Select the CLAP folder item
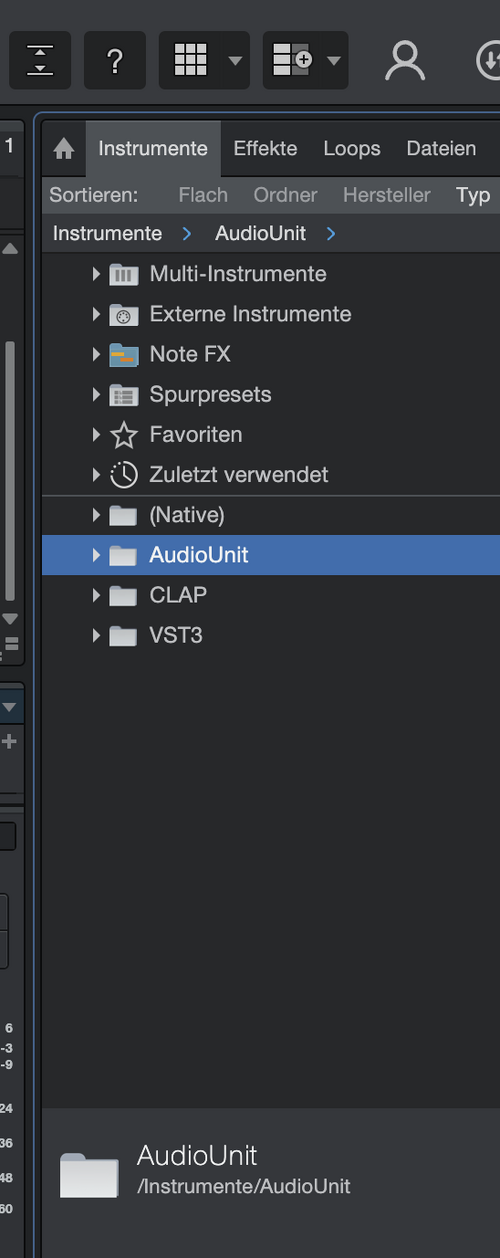The height and width of the screenshot is (1258, 500). (x=271, y=595)
